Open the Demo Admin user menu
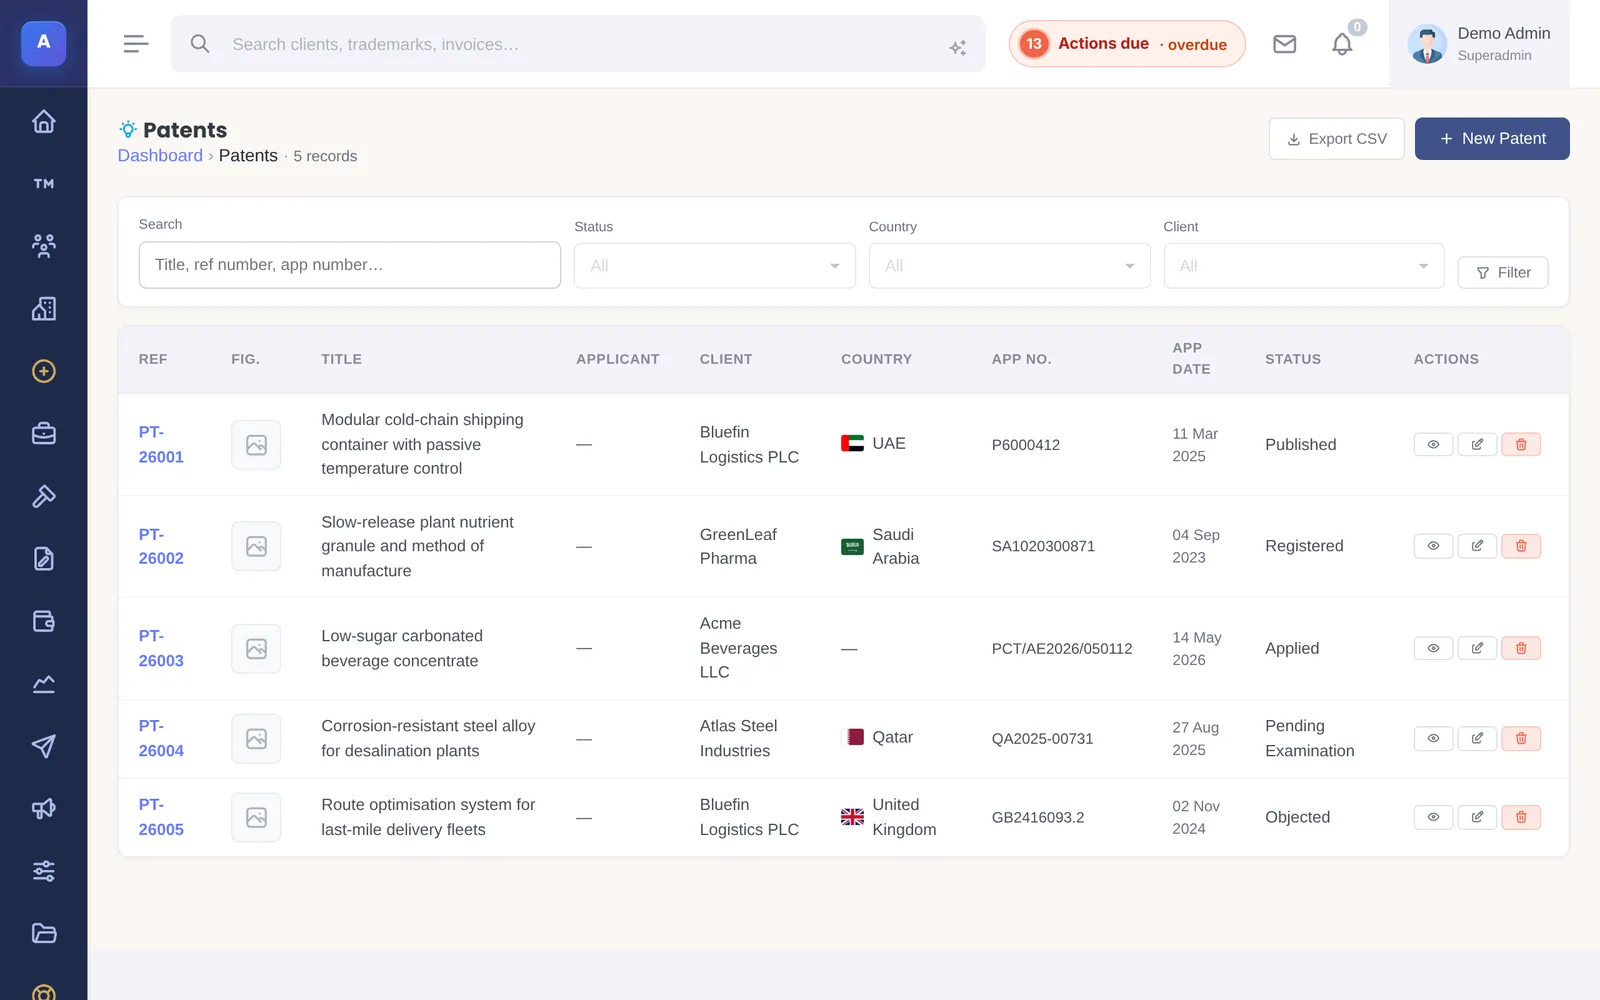 point(1479,44)
